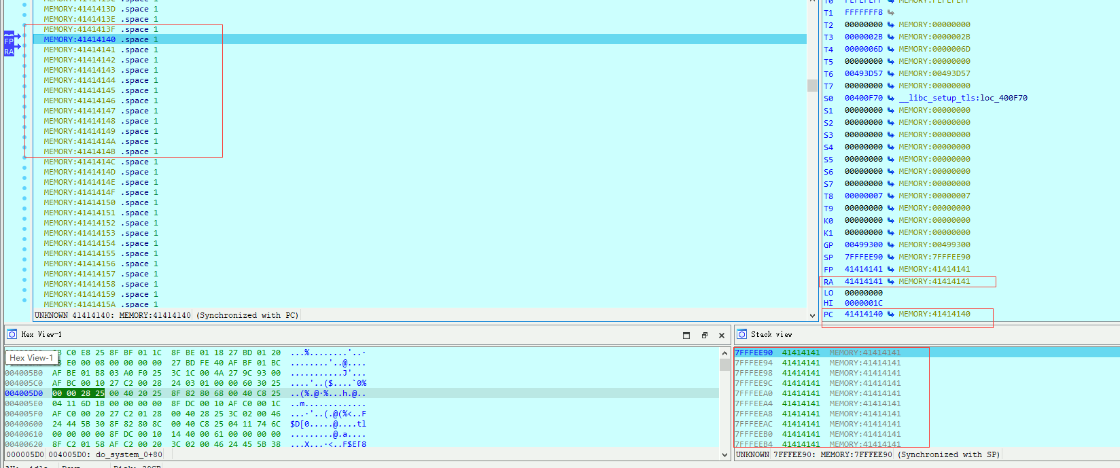Select the Stack view tab title
Viewport: 1120px width, 468px height.
771,334
